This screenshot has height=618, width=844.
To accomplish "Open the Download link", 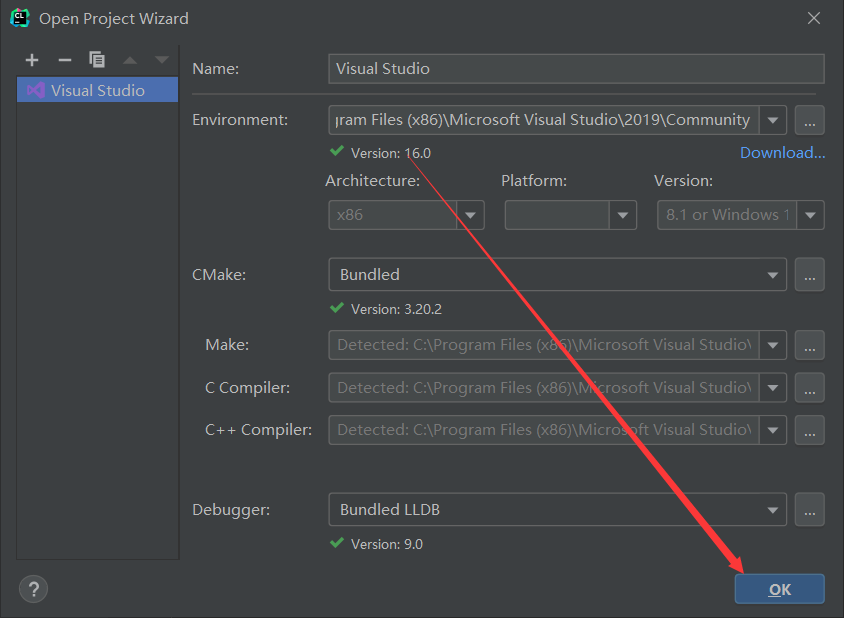I will click(x=782, y=153).
